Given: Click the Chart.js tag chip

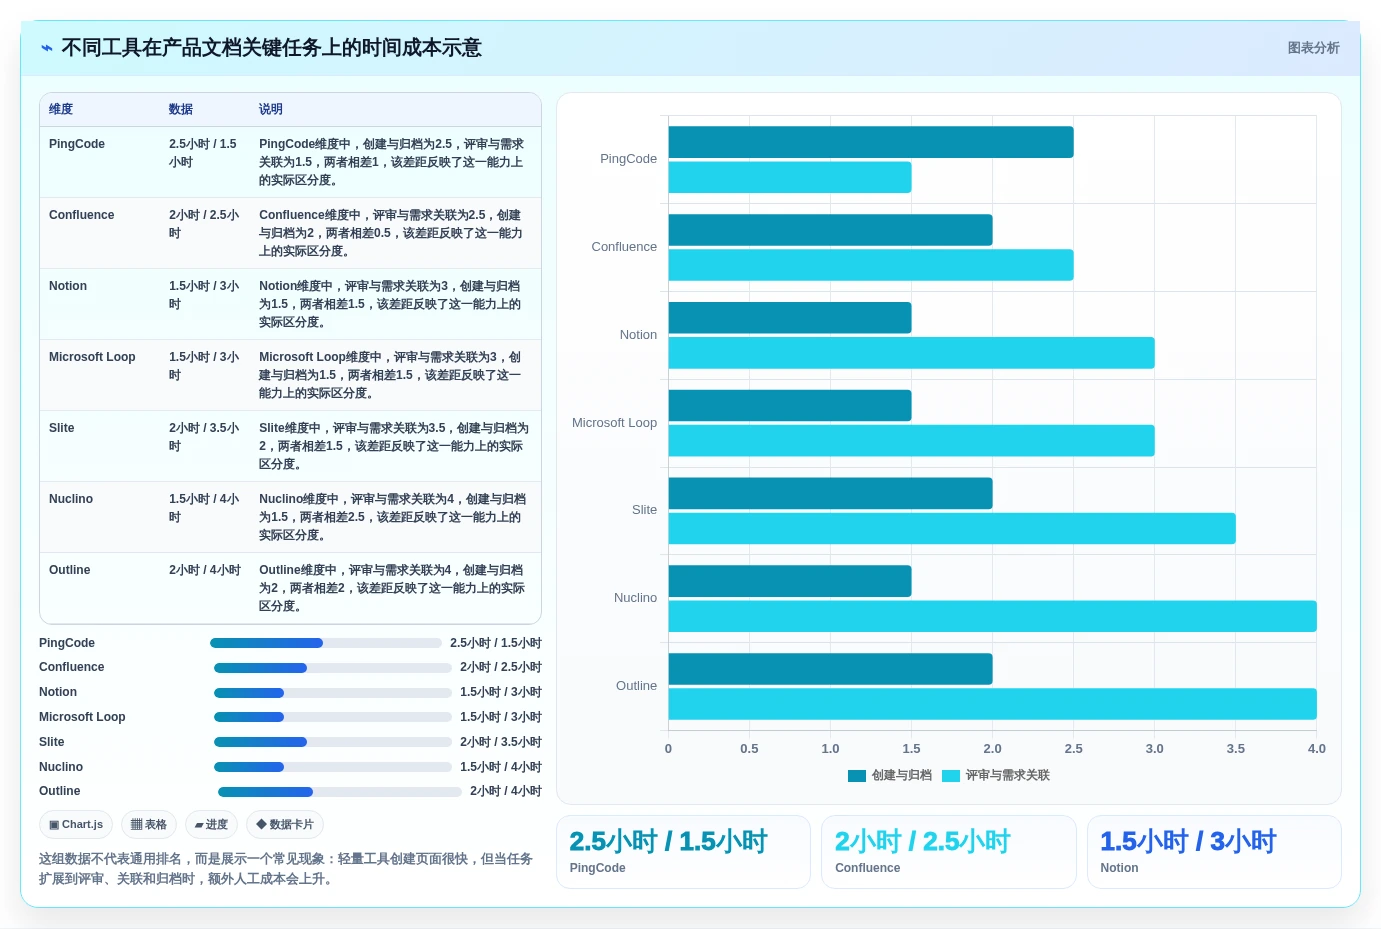Looking at the screenshot, I should point(76,825).
